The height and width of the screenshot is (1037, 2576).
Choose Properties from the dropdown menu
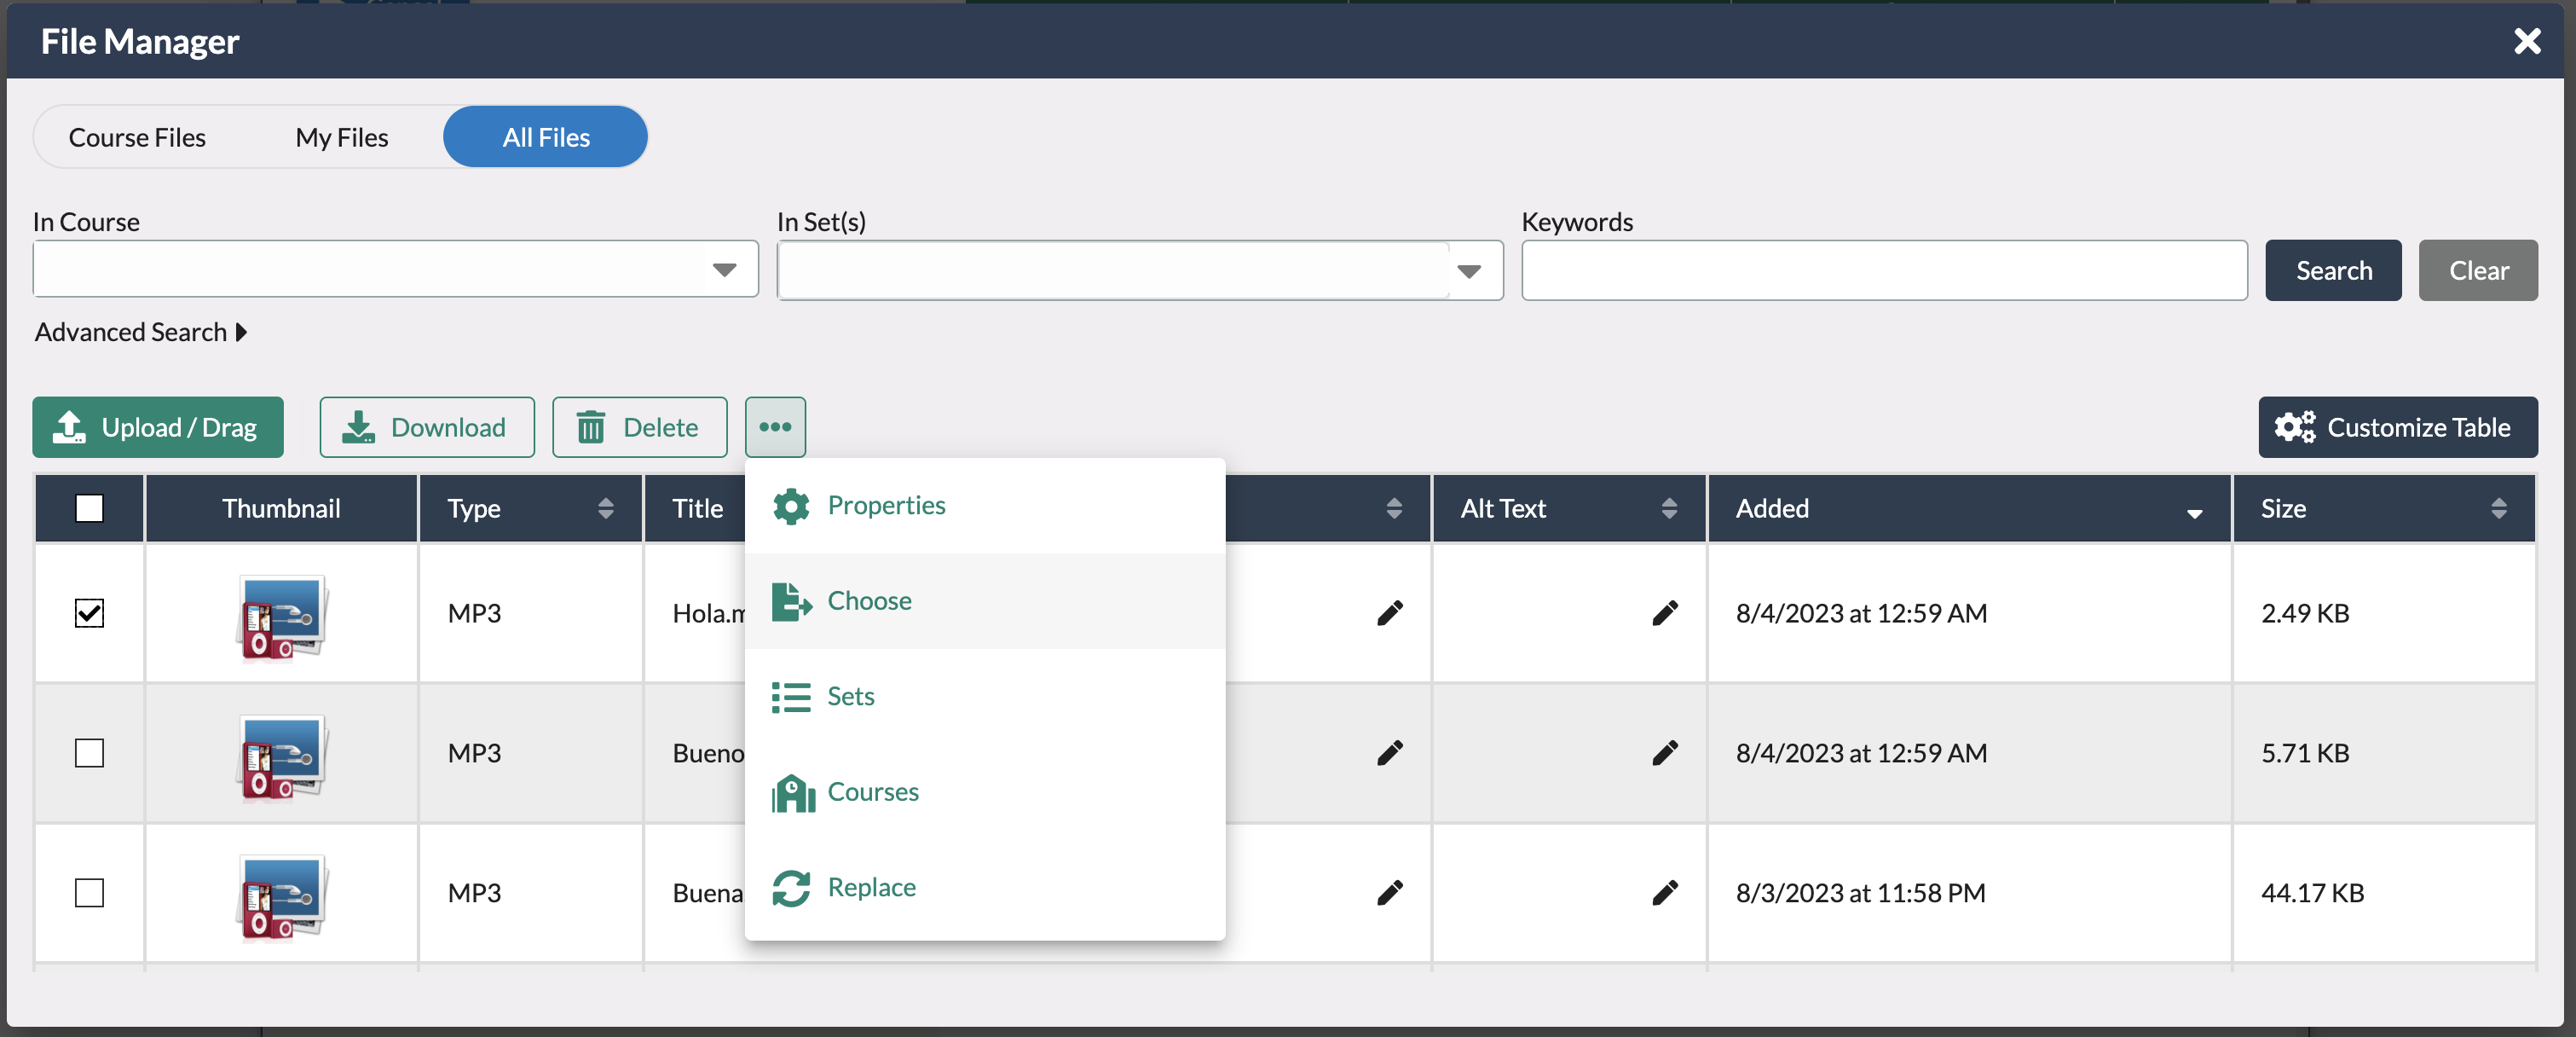click(x=885, y=505)
